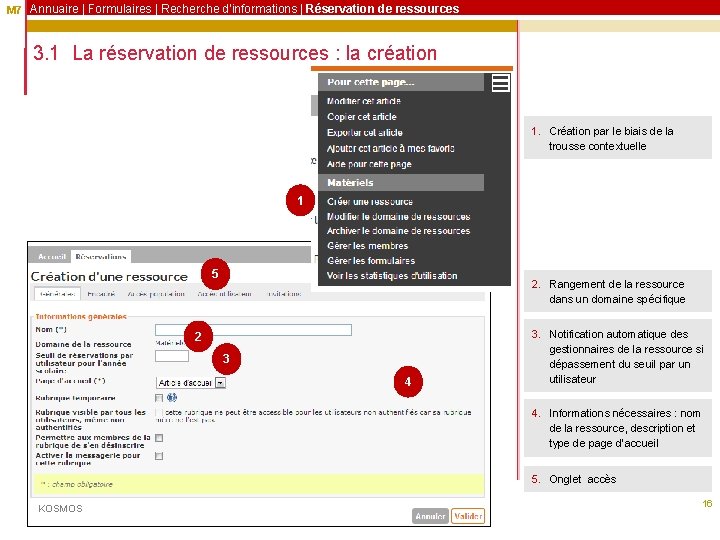Click Formulaires in the top header

[119, 9]
